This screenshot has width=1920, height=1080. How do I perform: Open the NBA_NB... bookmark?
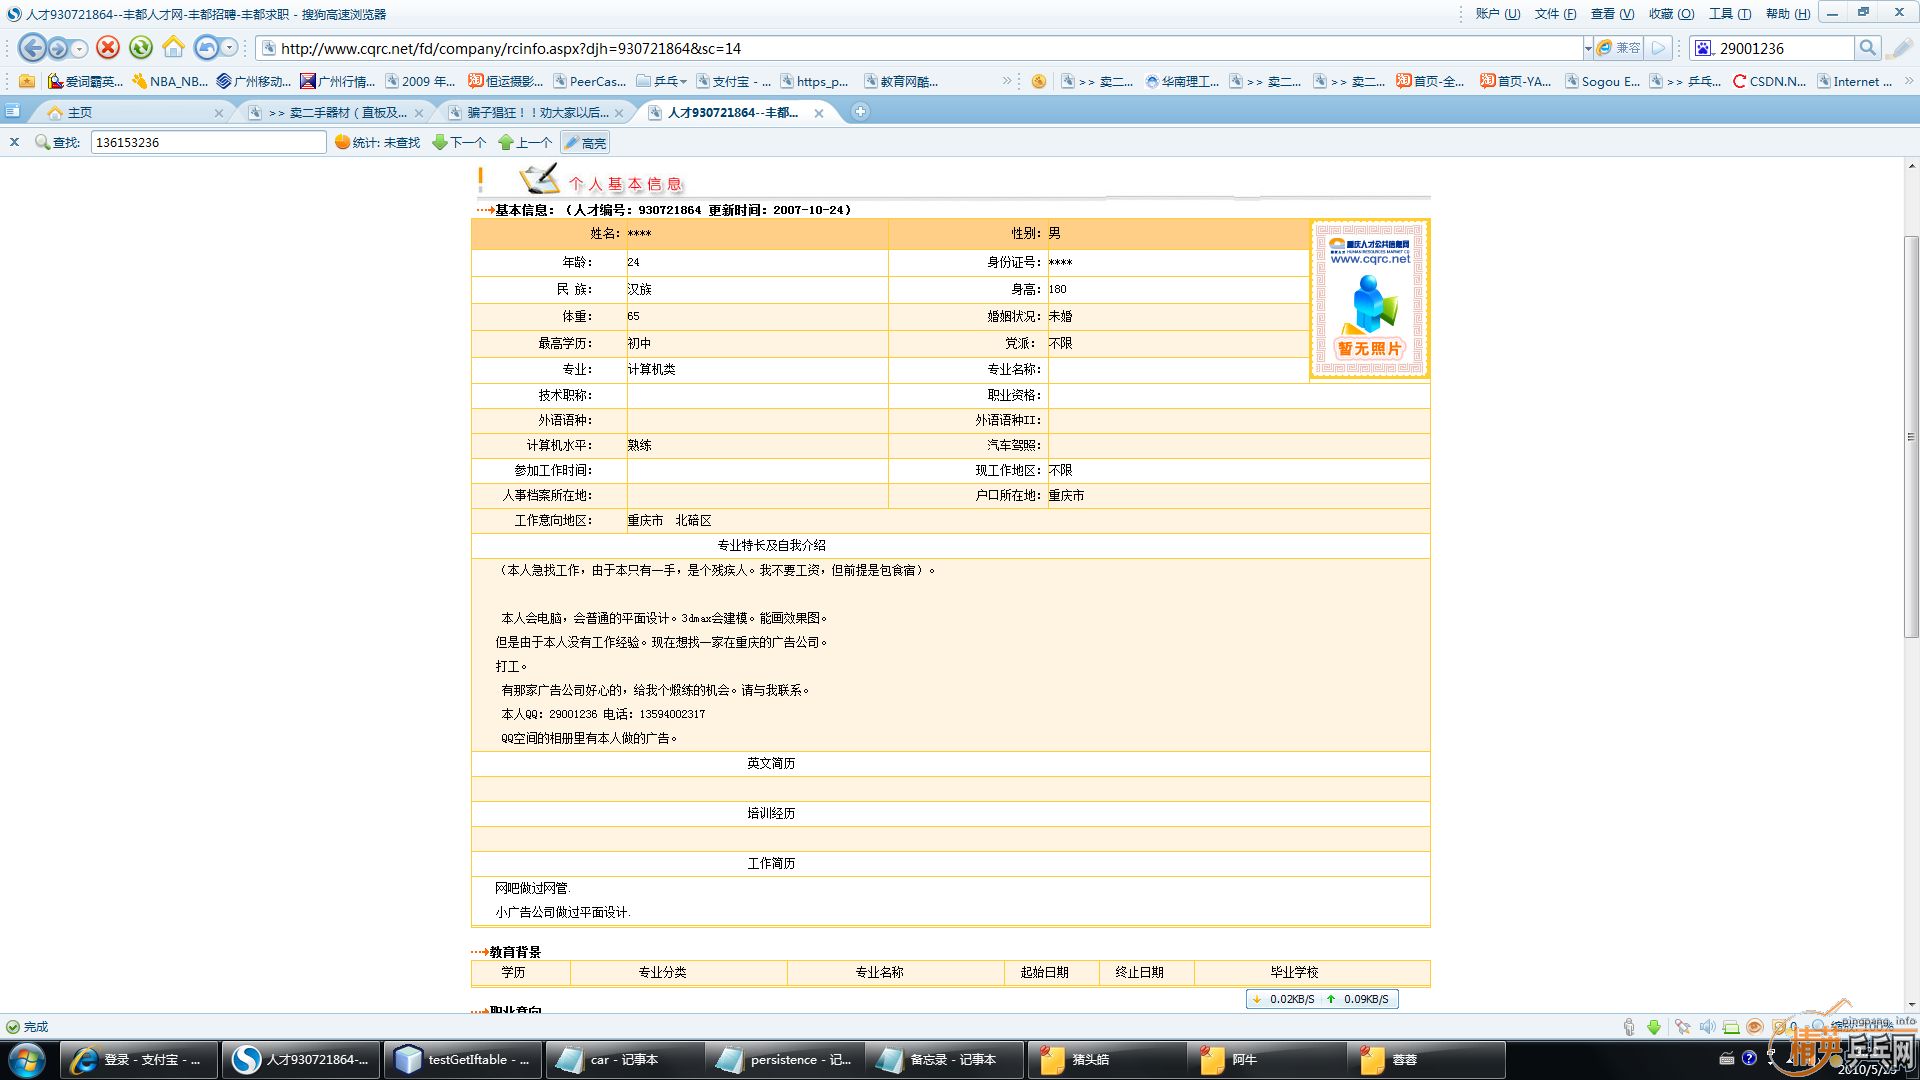(170, 81)
